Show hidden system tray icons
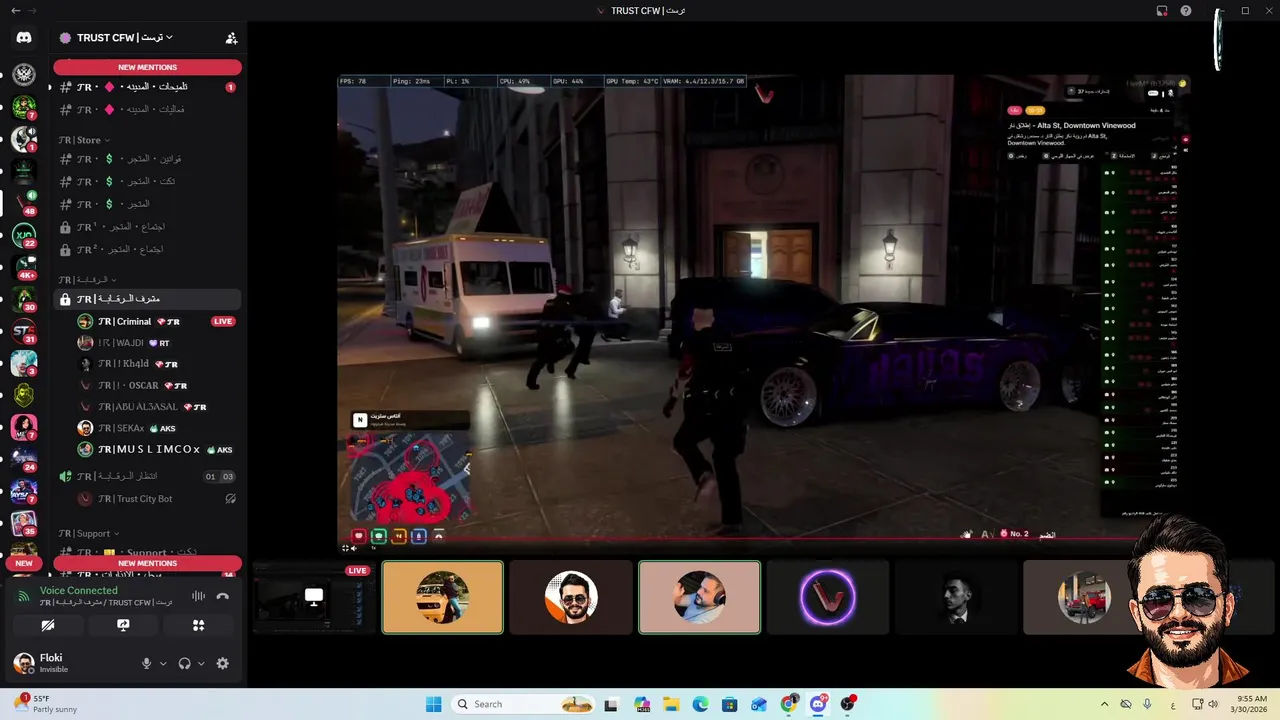The width and height of the screenshot is (1280, 720). pyautogui.click(x=1104, y=704)
